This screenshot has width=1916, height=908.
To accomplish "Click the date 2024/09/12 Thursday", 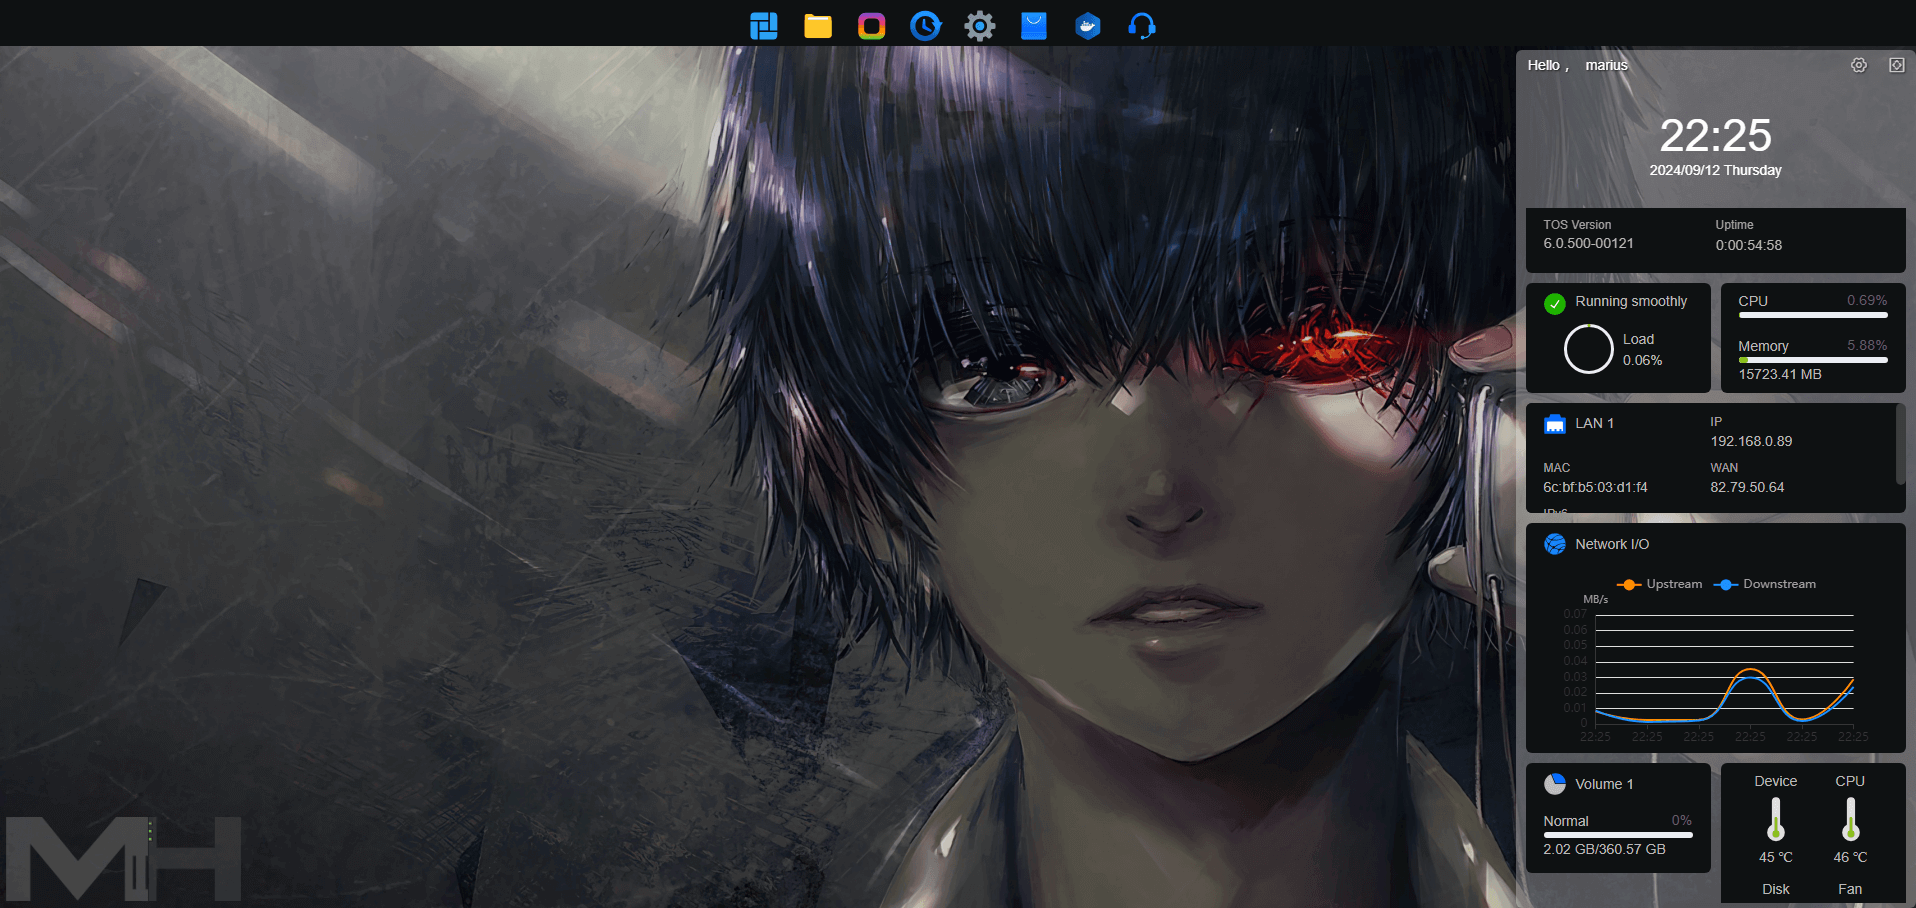I will tap(1716, 170).
